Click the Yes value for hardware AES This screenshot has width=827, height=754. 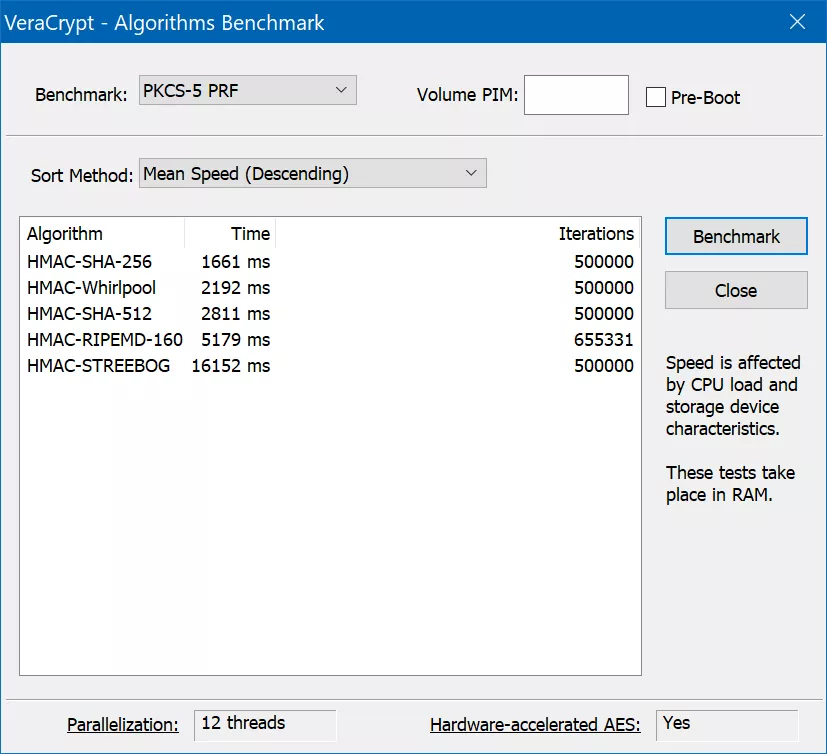[x=727, y=725]
